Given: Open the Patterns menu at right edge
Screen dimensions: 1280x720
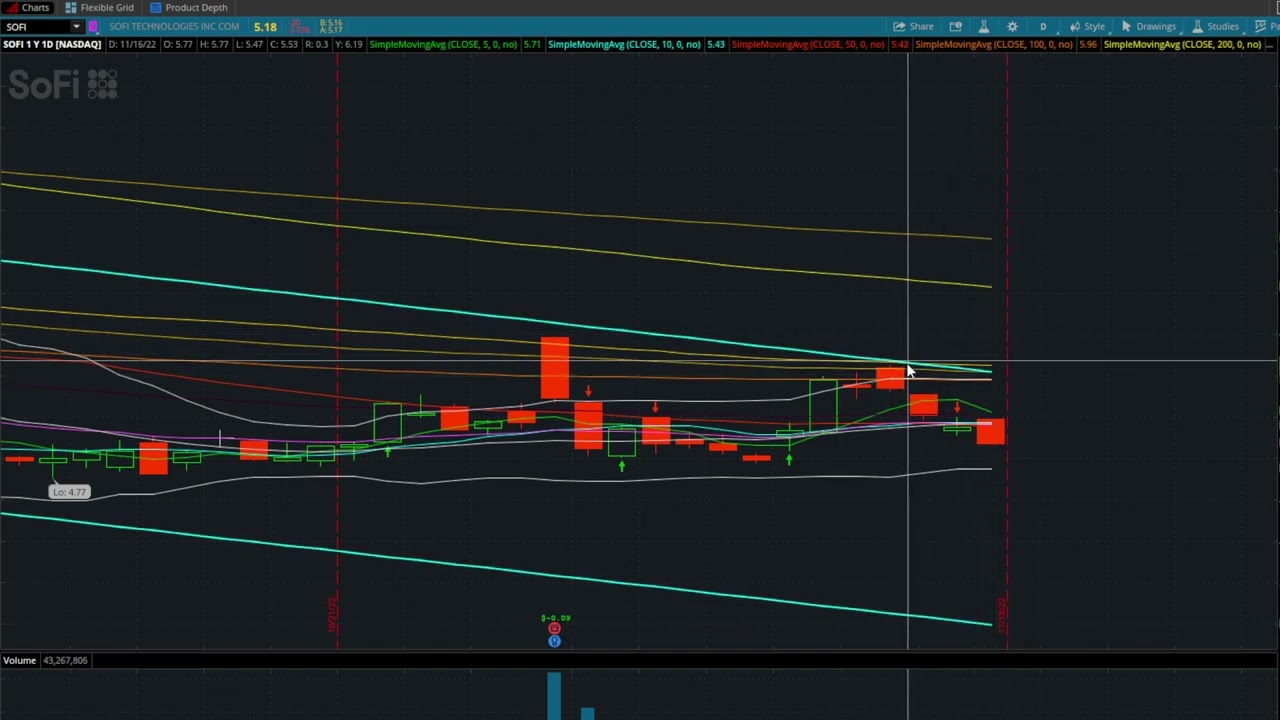Looking at the screenshot, I should (1266, 27).
